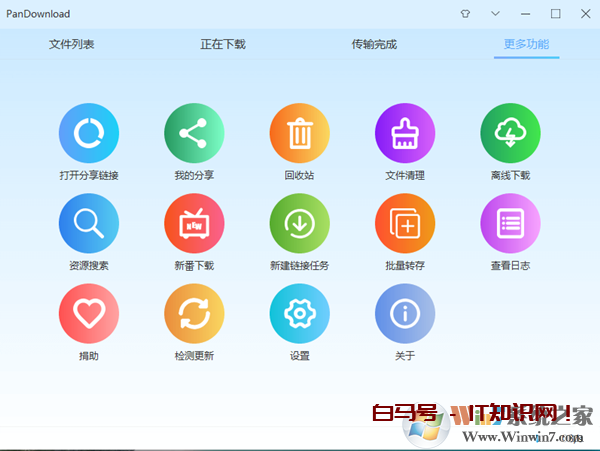The image size is (600, 451).
Task: View logs via 查看日志 icon
Action: [x=510, y=223]
